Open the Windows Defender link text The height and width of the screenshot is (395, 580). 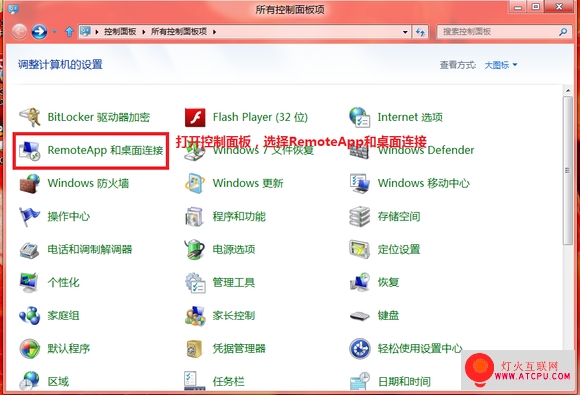click(x=426, y=151)
